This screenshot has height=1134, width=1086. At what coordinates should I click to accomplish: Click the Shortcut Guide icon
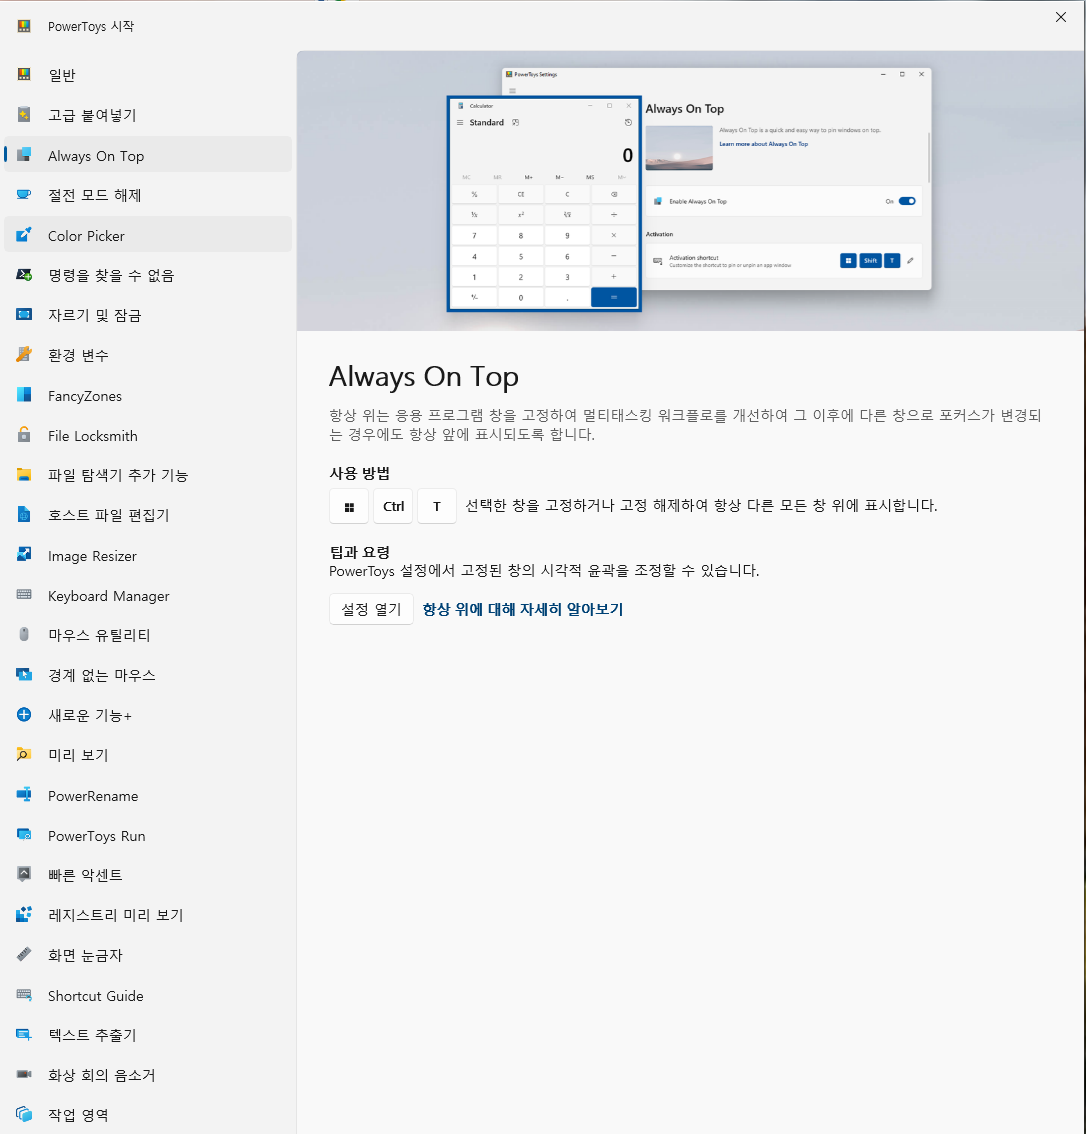pyautogui.click(x=24, y=994)
